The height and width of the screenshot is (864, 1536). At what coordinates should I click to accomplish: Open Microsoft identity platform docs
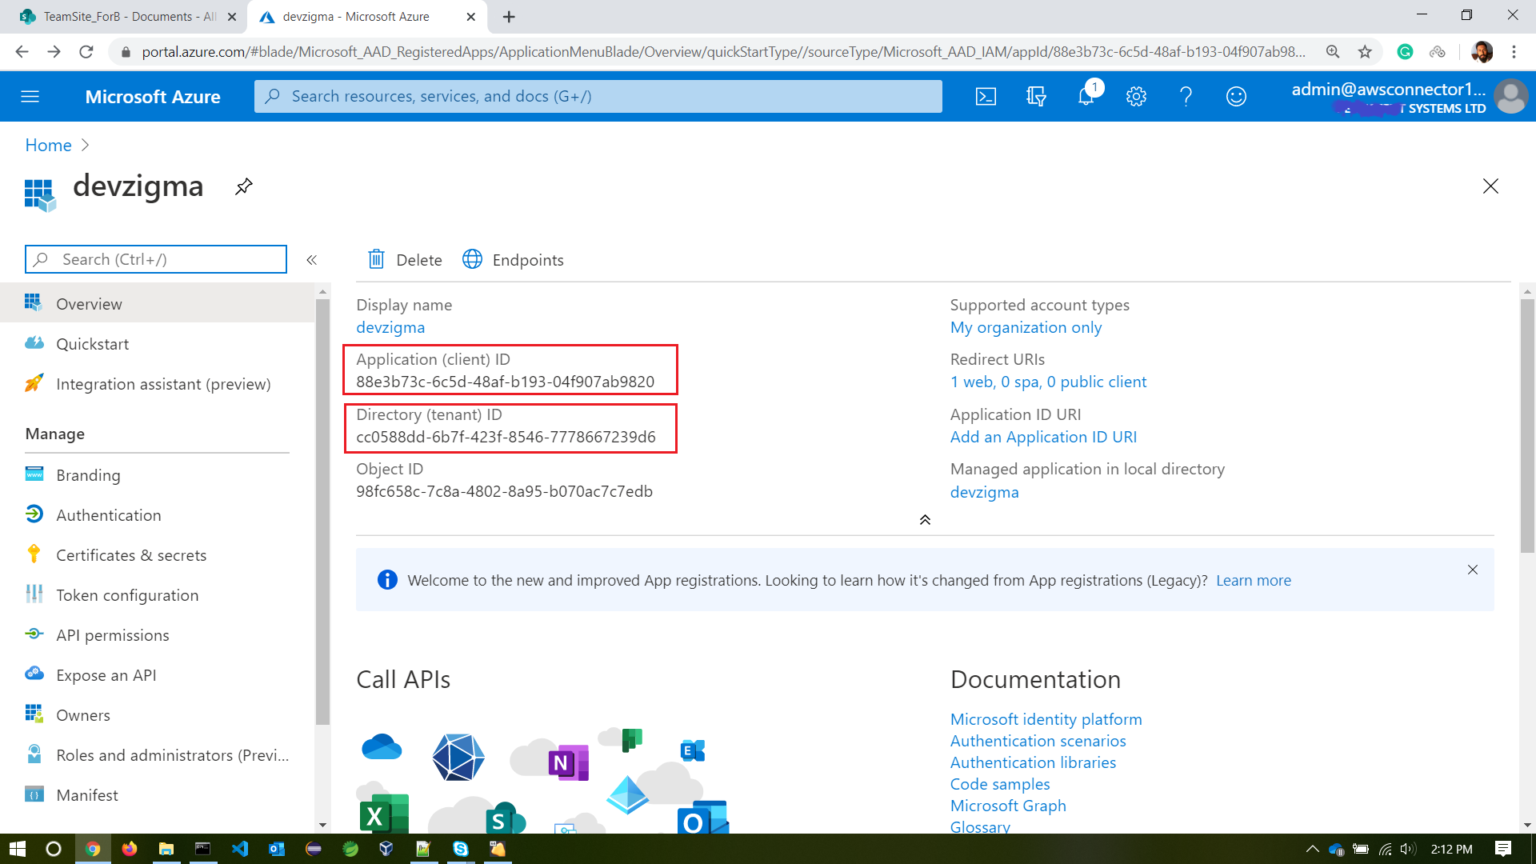pyautogui.click(x=1046, y=719)
